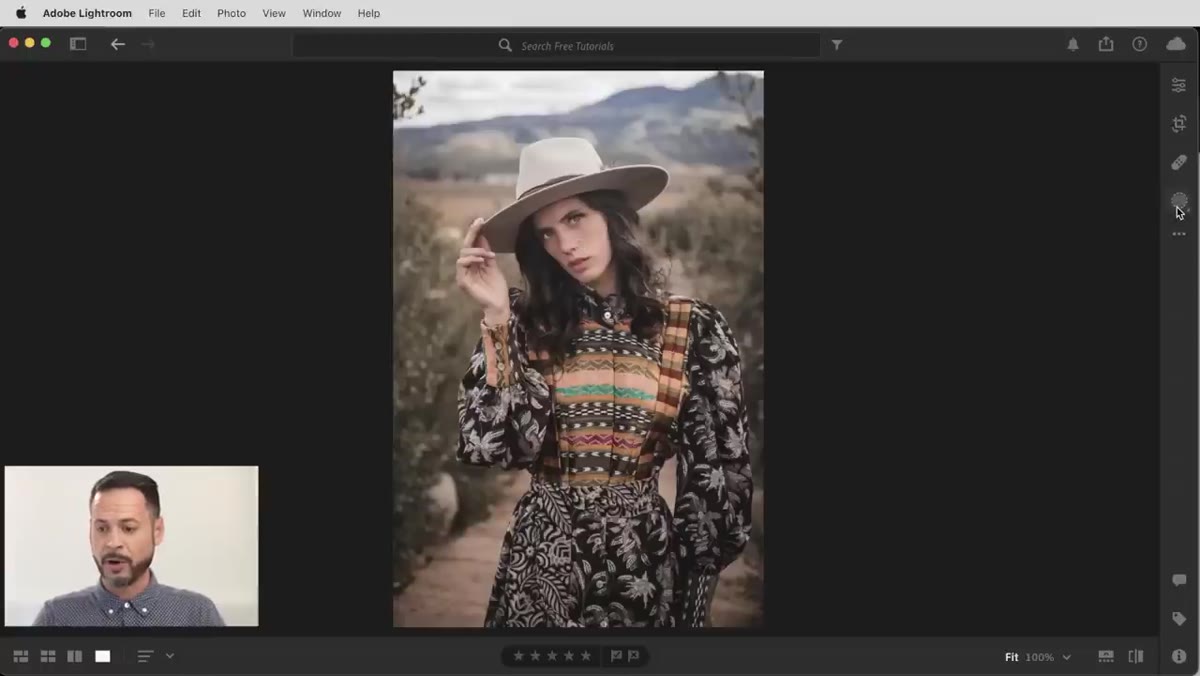
Task: Open the Photo menu
Action: pyautogui.click(x=231, y=13)
